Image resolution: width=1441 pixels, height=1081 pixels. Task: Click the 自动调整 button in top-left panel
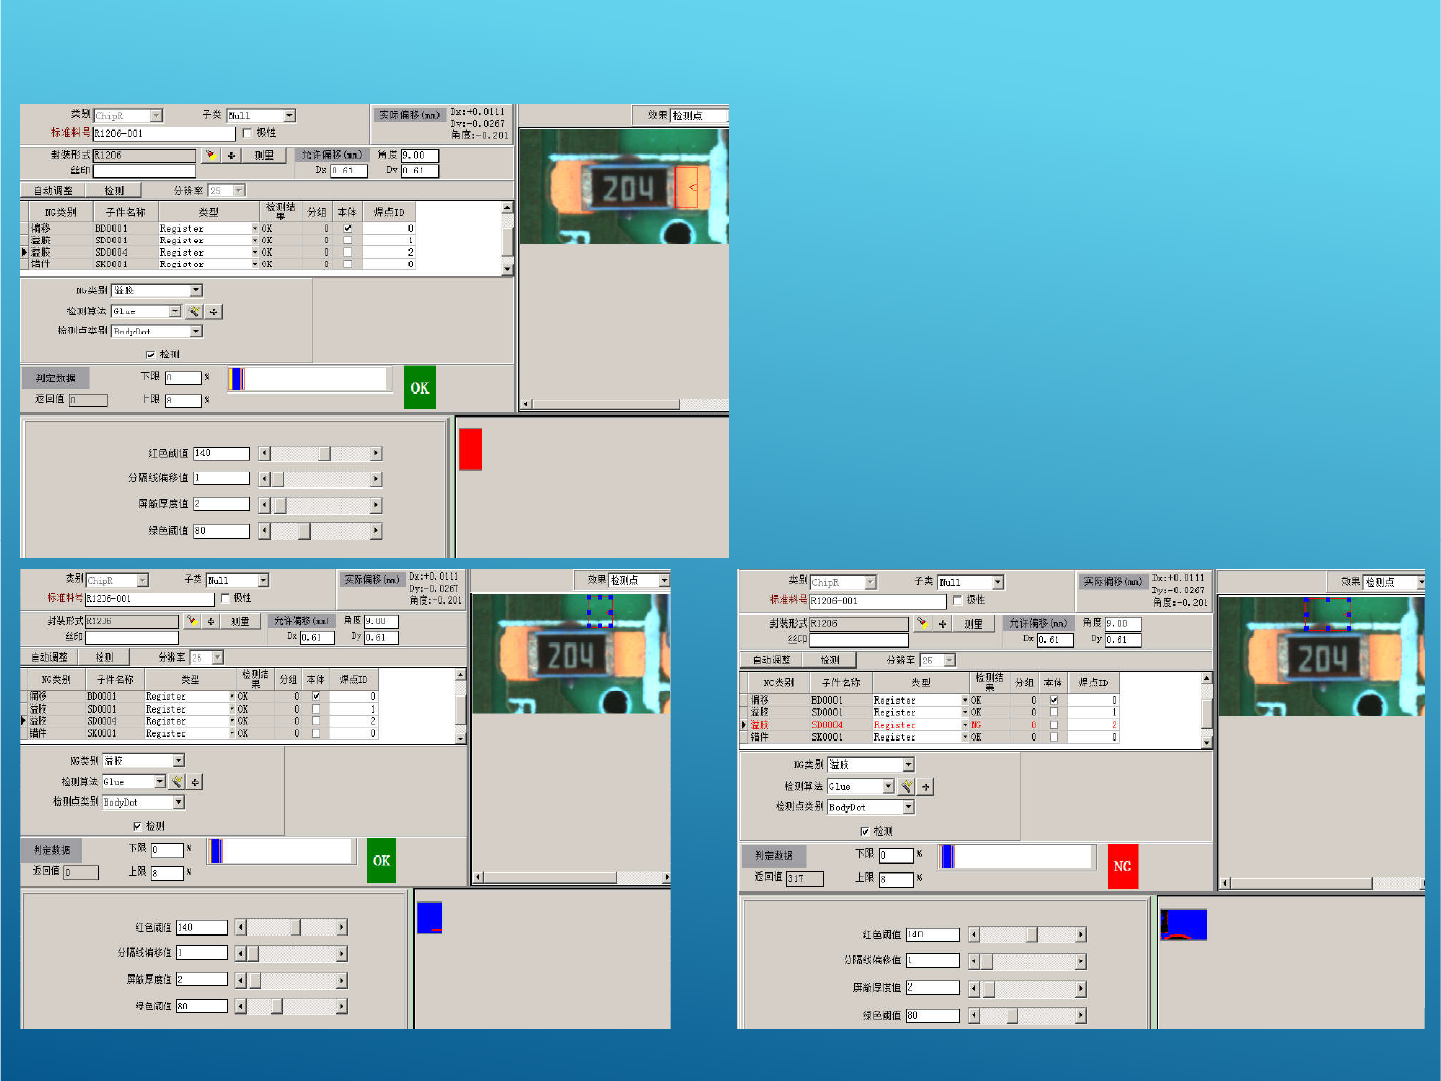click(53, 190)
